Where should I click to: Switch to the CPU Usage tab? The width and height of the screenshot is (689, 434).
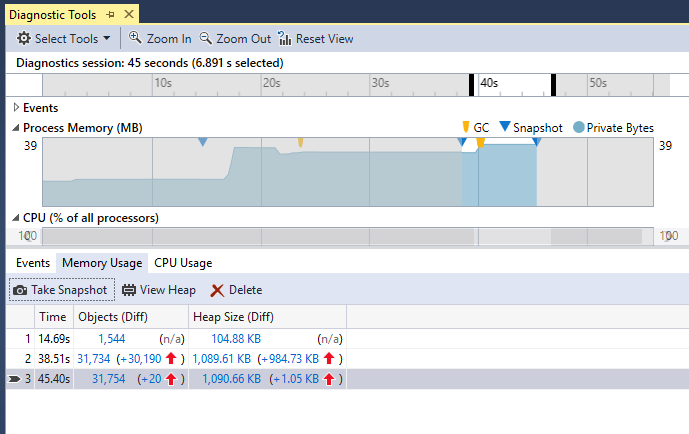[183, 263]
